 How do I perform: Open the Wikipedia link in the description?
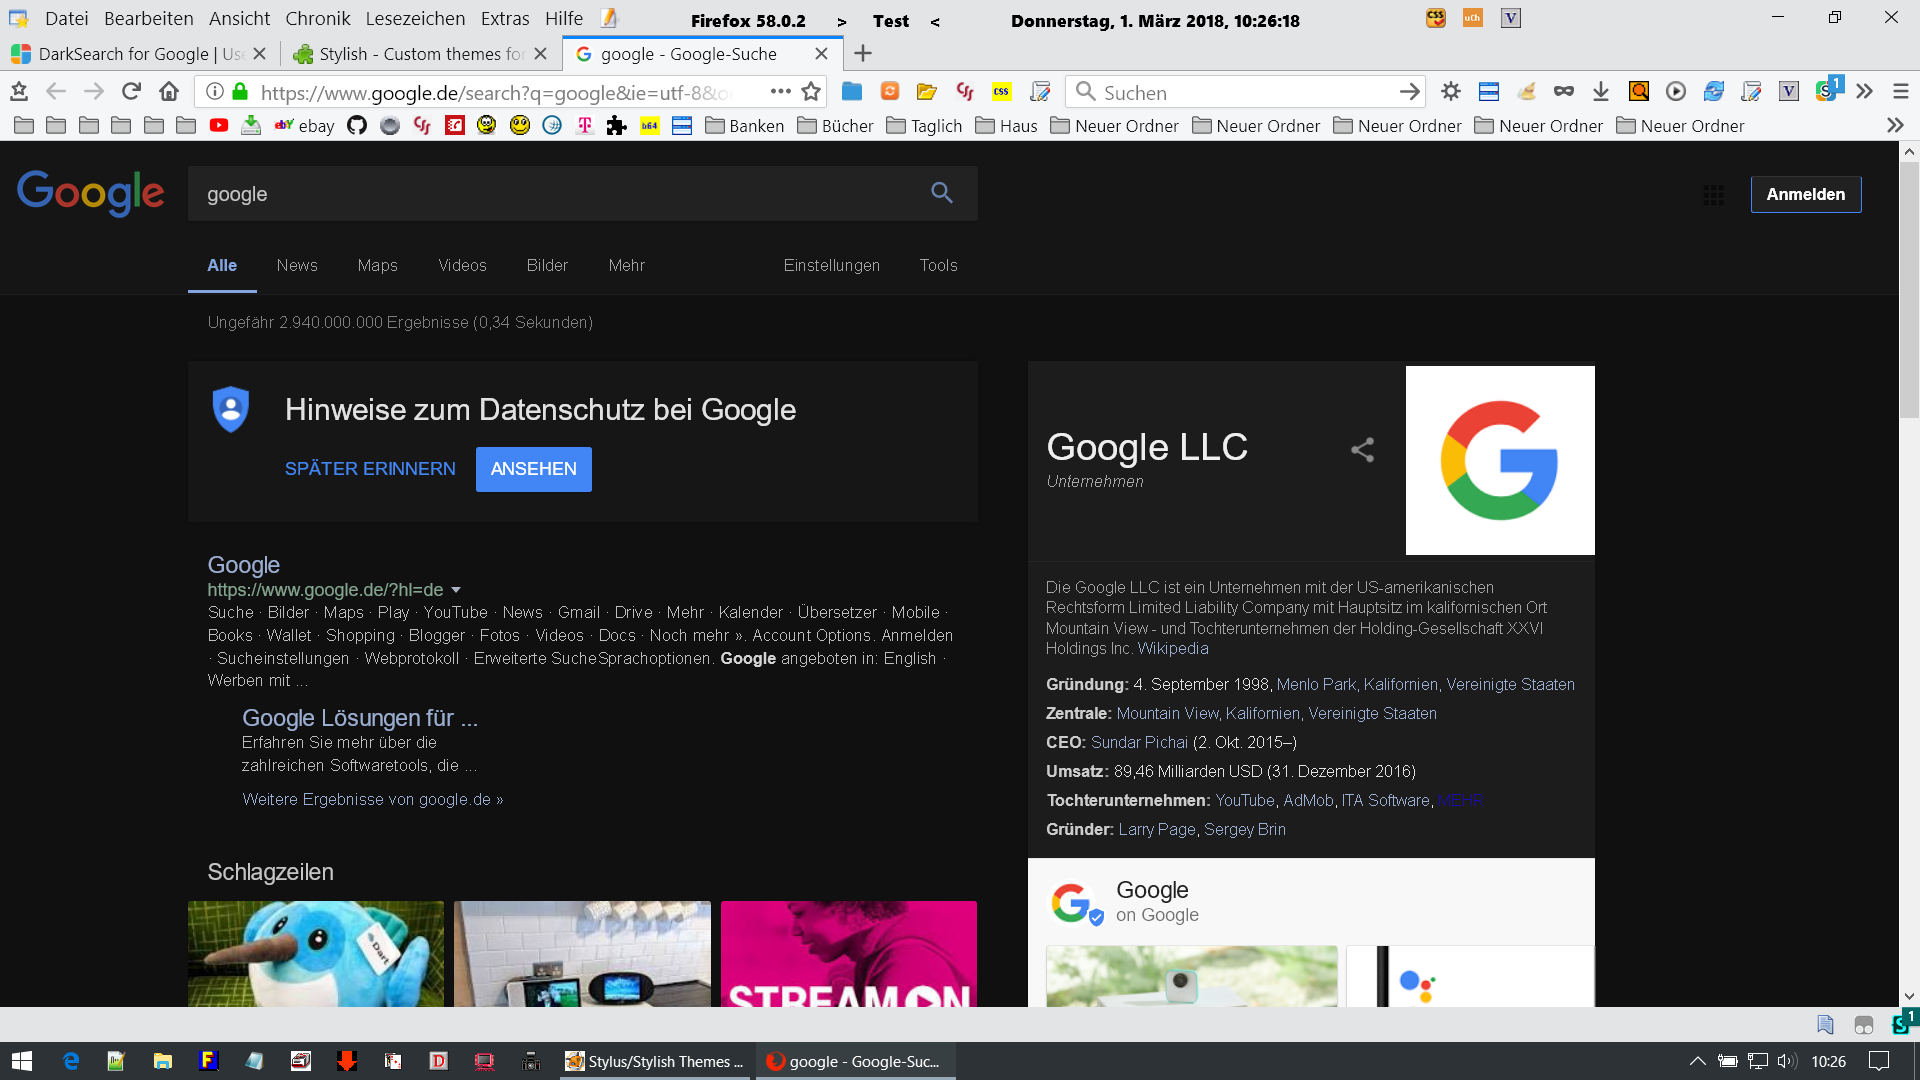pos(1172,648)
